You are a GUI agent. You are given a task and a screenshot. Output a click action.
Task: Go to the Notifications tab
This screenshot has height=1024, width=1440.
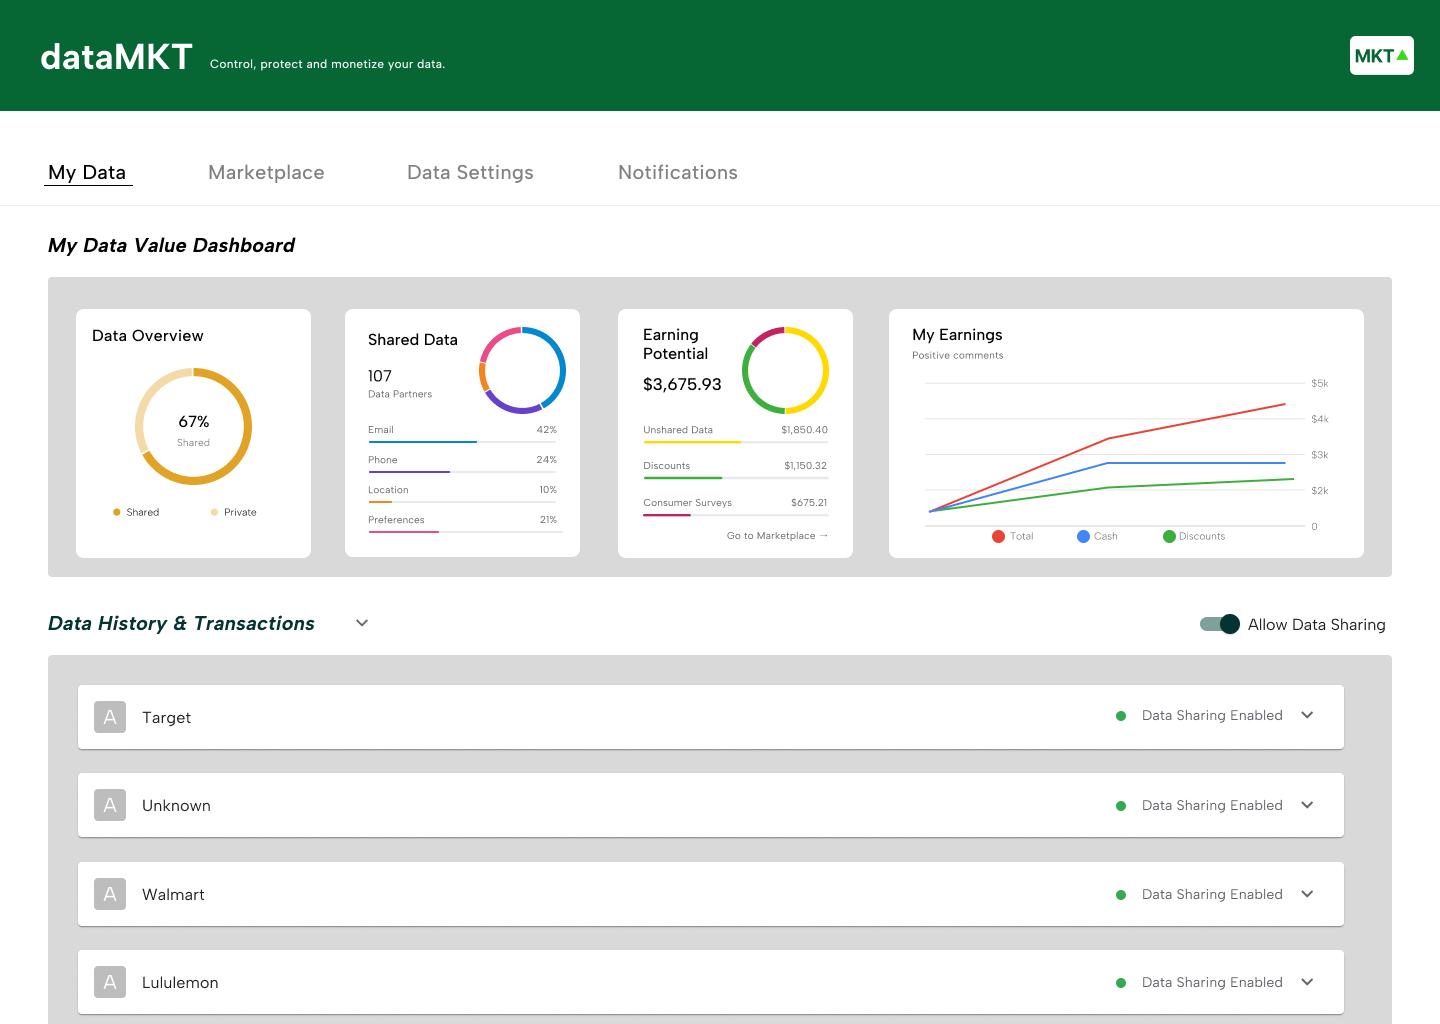click(678, 172)
